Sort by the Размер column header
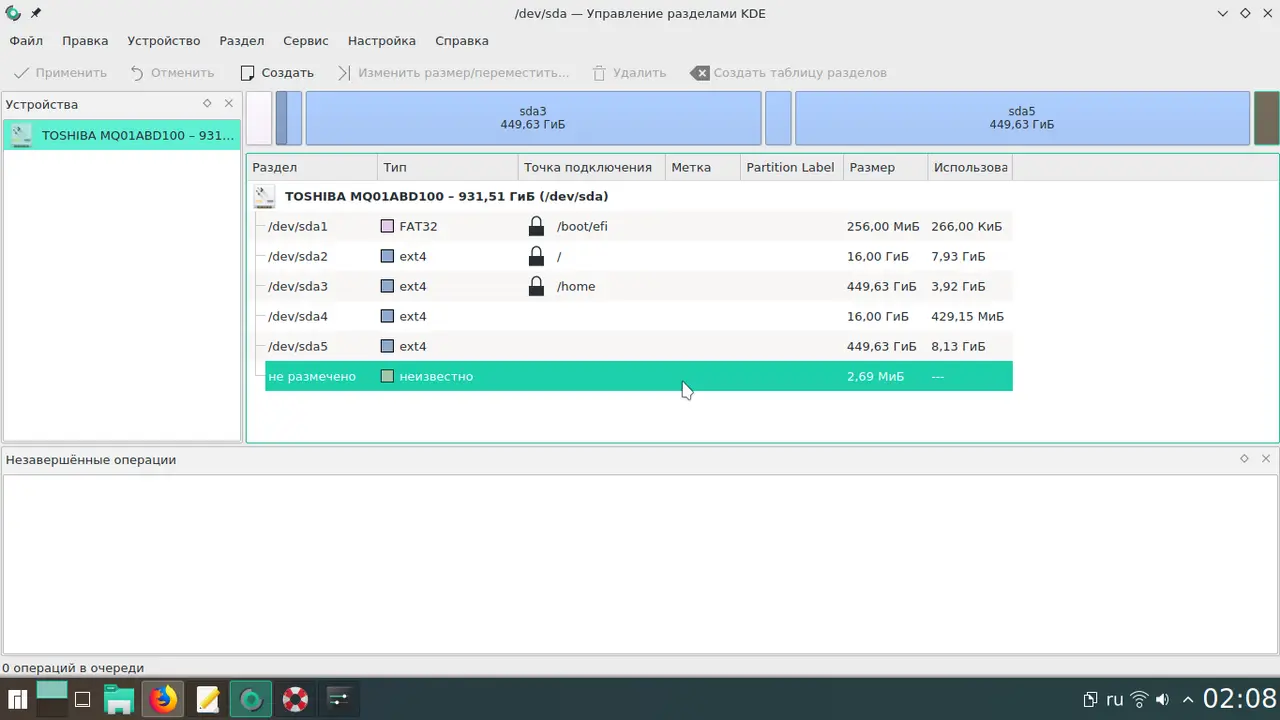The image size is (1280, 720). (x=886, y=167)
